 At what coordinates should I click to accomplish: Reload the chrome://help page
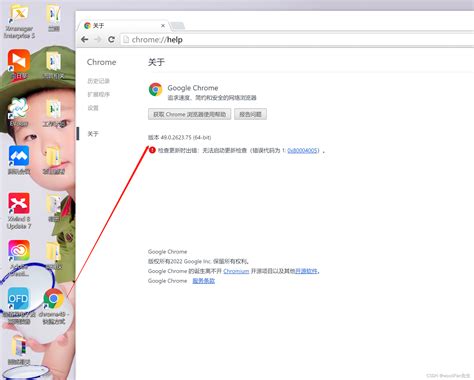coord(111,40)
